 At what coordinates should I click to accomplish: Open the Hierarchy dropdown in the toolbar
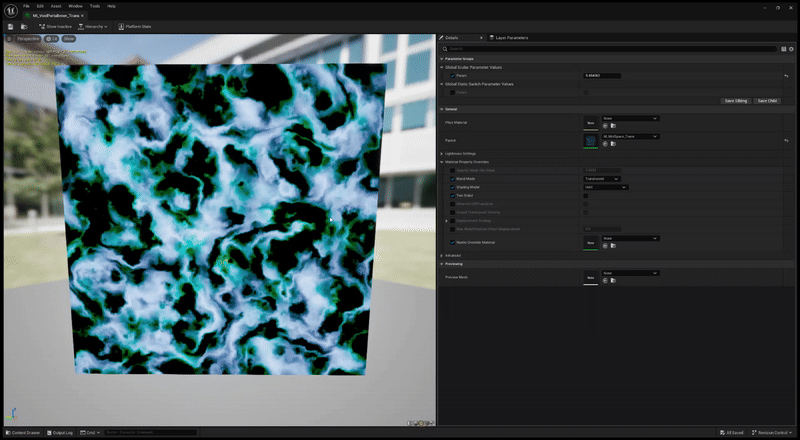coord(93,27)
